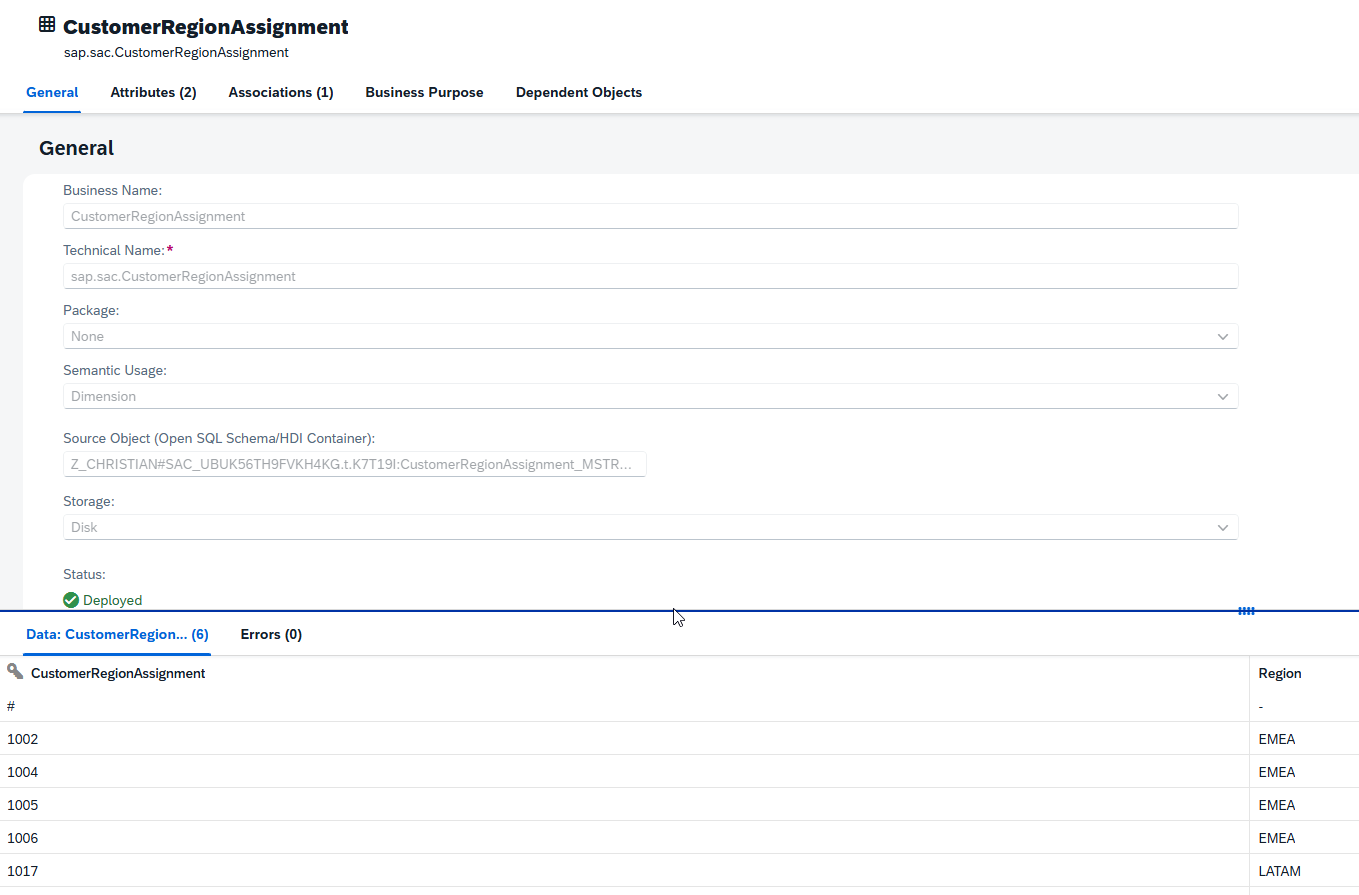Open the Storage dropdown chevron
This screenshot has height=895, width=1359.
coord(1223,528)
